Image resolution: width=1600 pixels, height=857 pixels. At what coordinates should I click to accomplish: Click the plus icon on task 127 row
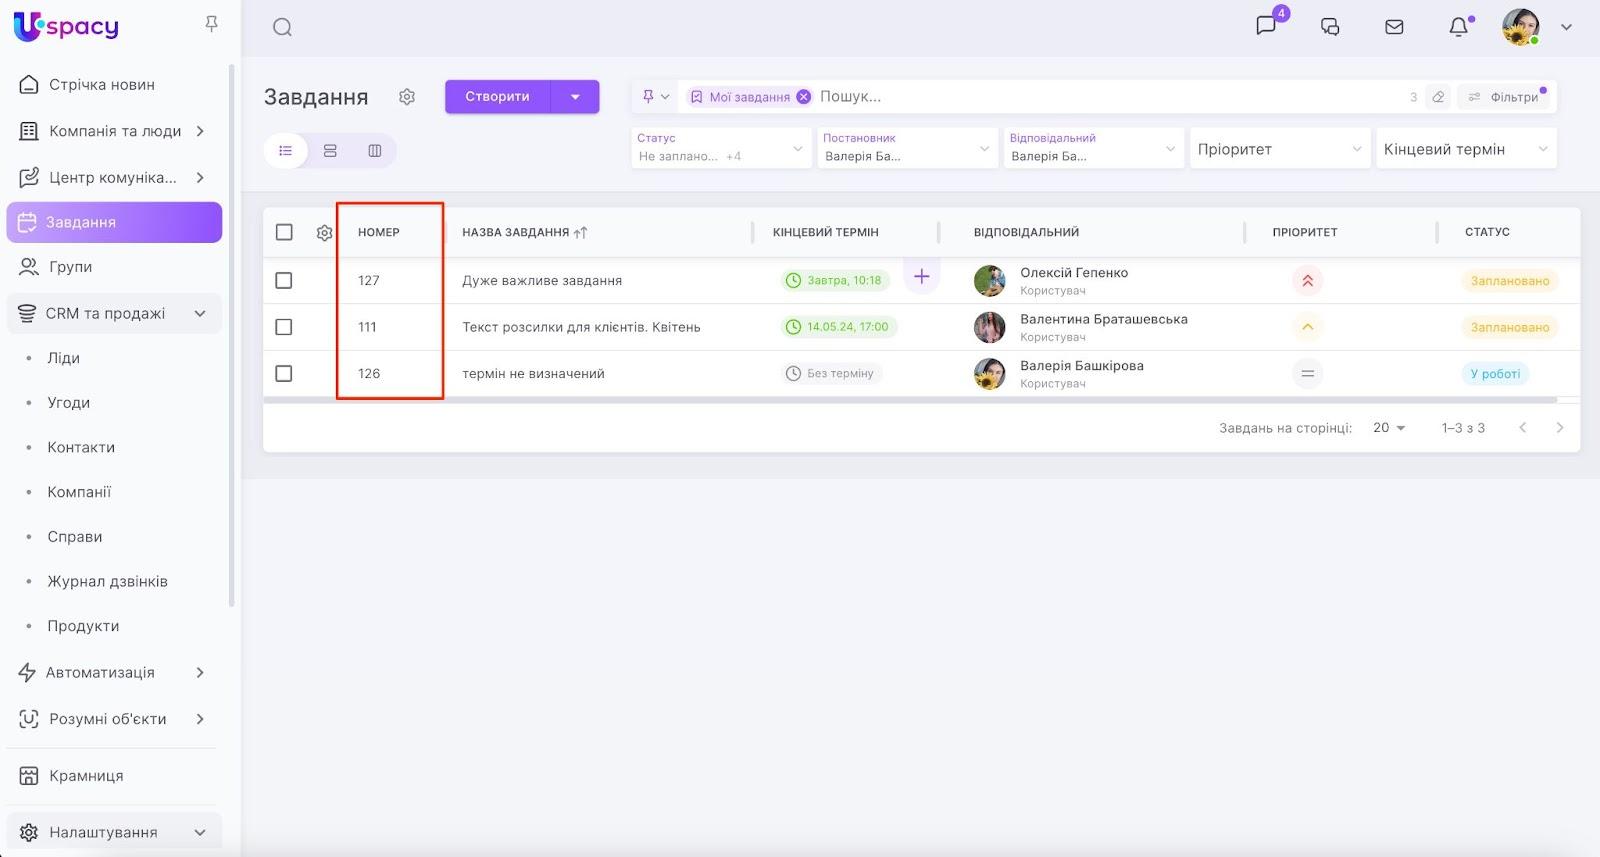[x=921, y=277]
